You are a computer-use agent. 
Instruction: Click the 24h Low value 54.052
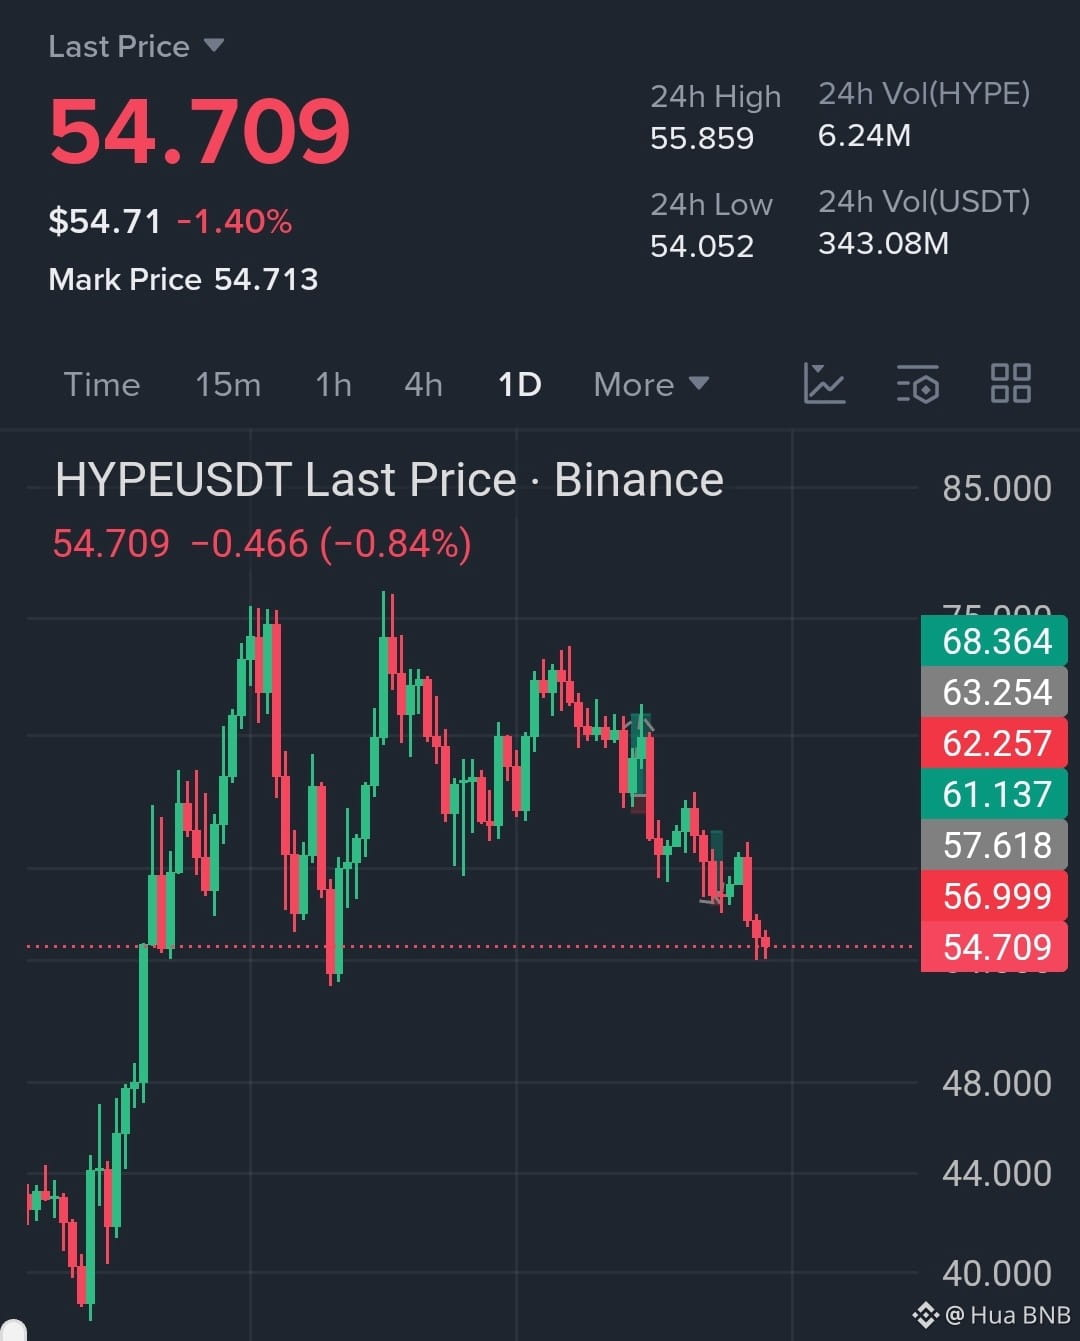702,246
